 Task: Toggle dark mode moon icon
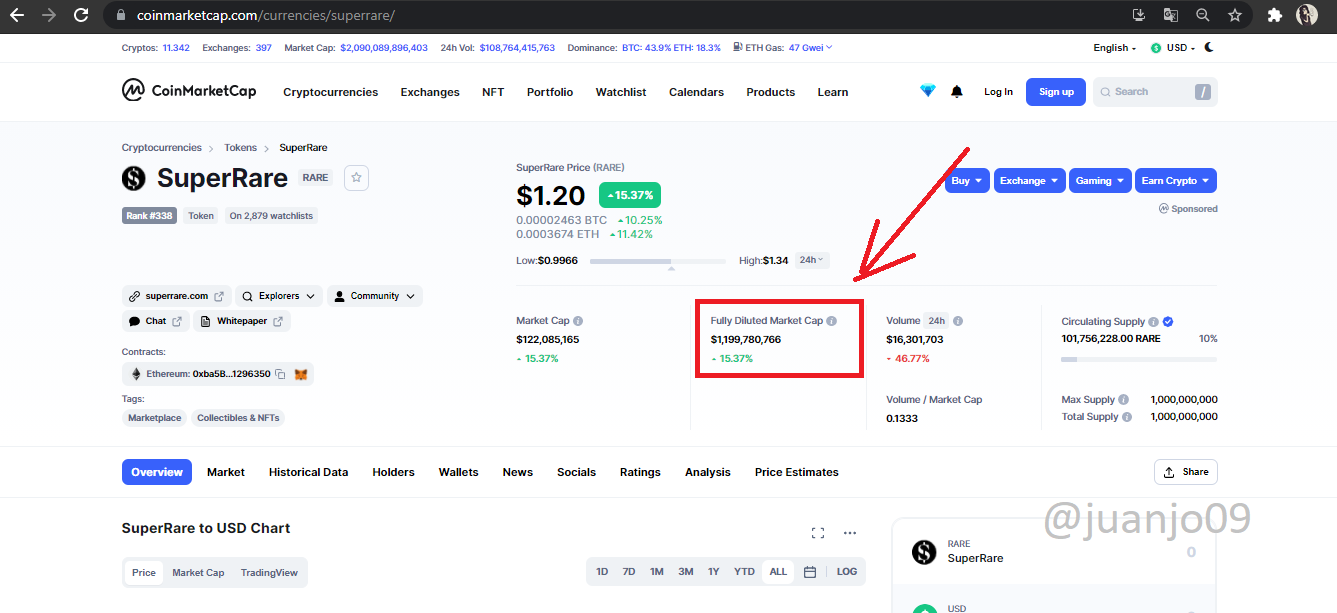click(1209, 47)
